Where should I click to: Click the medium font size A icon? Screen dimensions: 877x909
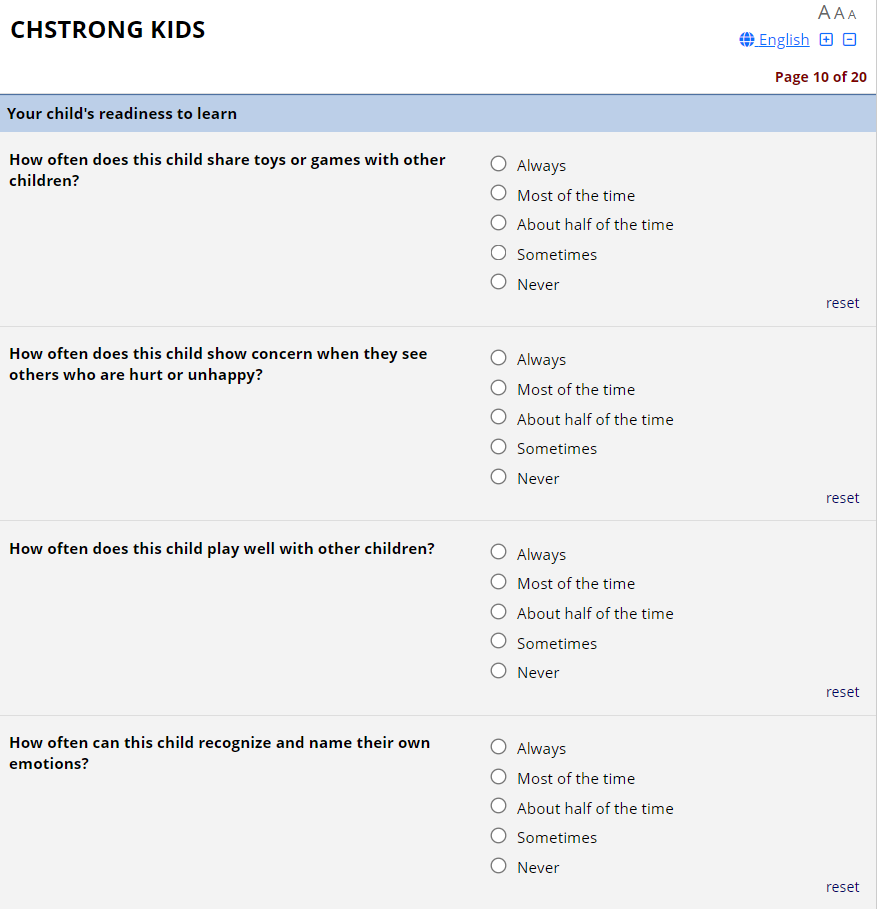[839, 13]
